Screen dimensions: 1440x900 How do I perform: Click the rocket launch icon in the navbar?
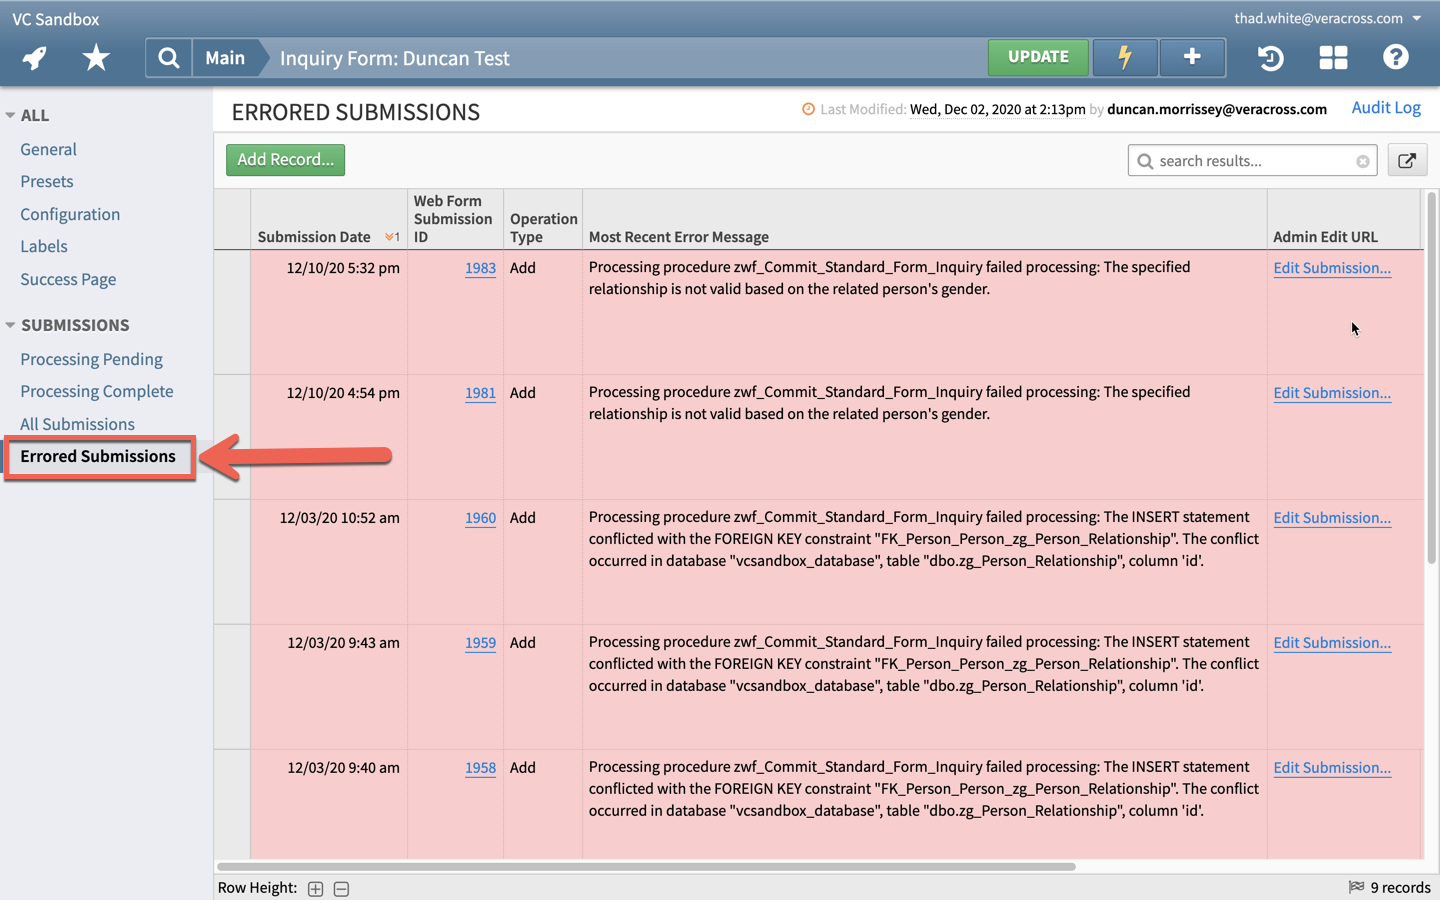click(x=34, y=57)
